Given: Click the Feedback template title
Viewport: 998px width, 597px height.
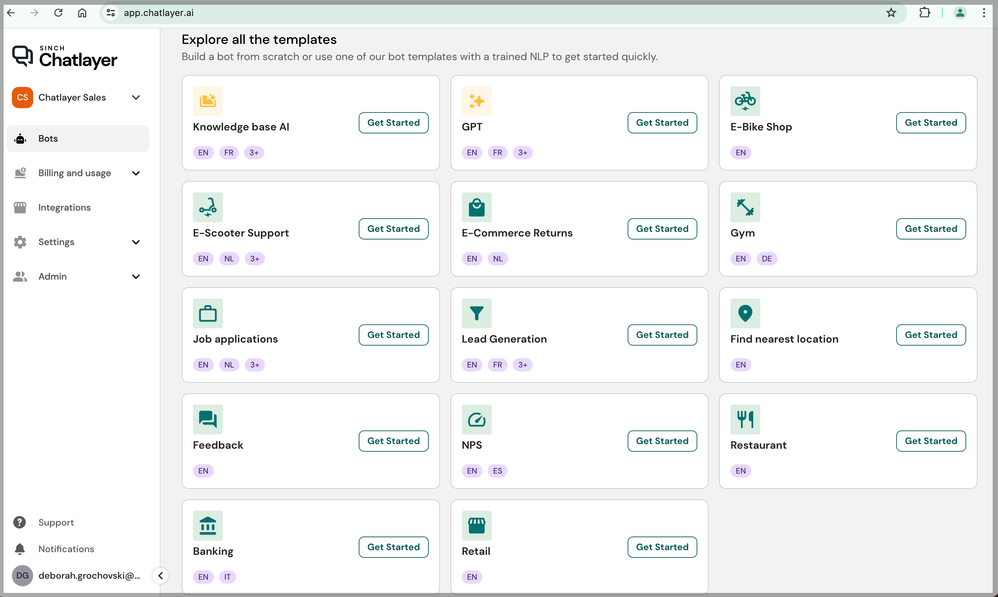Looking at the screenshot, I should [218, 445].
